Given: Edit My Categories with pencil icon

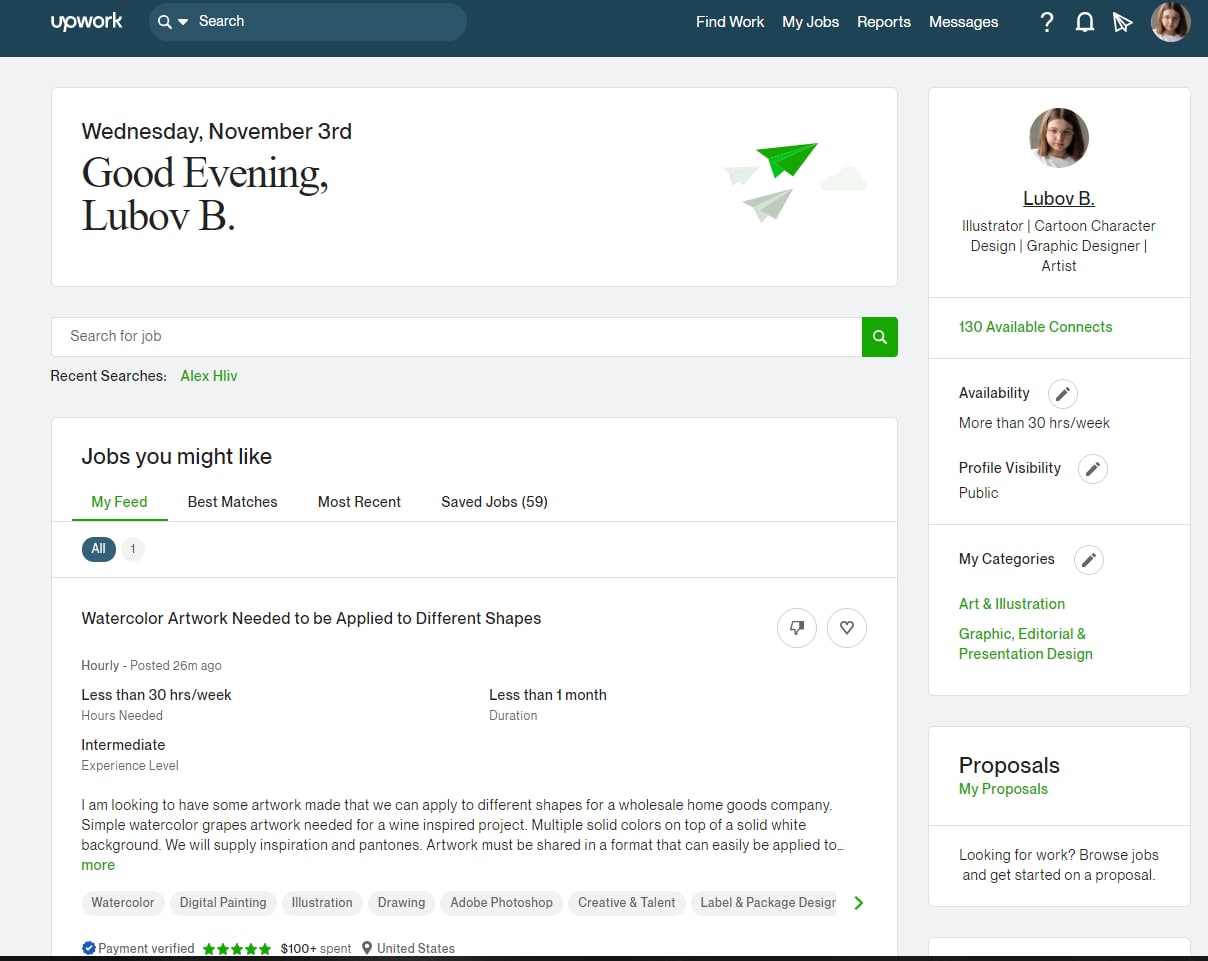Looking at the screenshot, I should (1089, 560).
